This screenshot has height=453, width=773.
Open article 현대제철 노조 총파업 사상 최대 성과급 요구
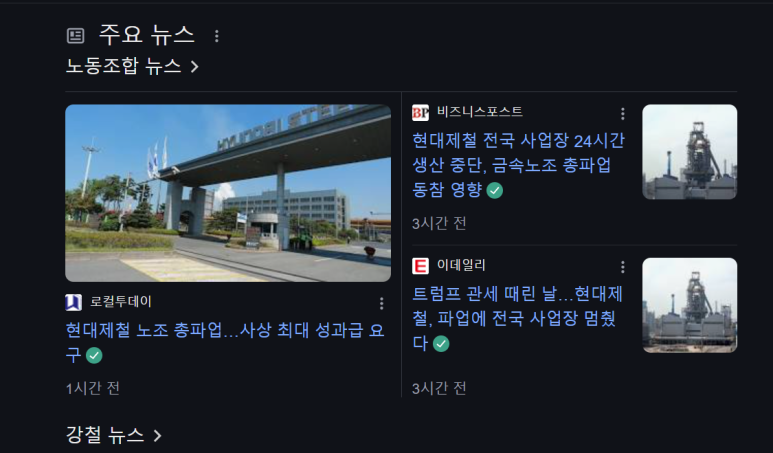(225, 342)
